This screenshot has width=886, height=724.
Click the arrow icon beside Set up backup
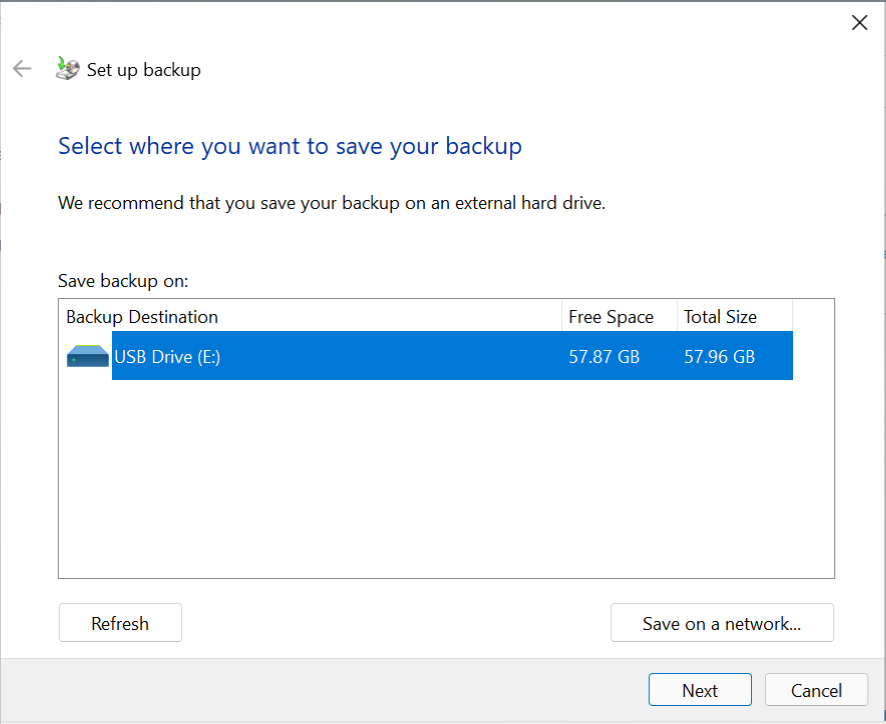[x=22, y=68]
